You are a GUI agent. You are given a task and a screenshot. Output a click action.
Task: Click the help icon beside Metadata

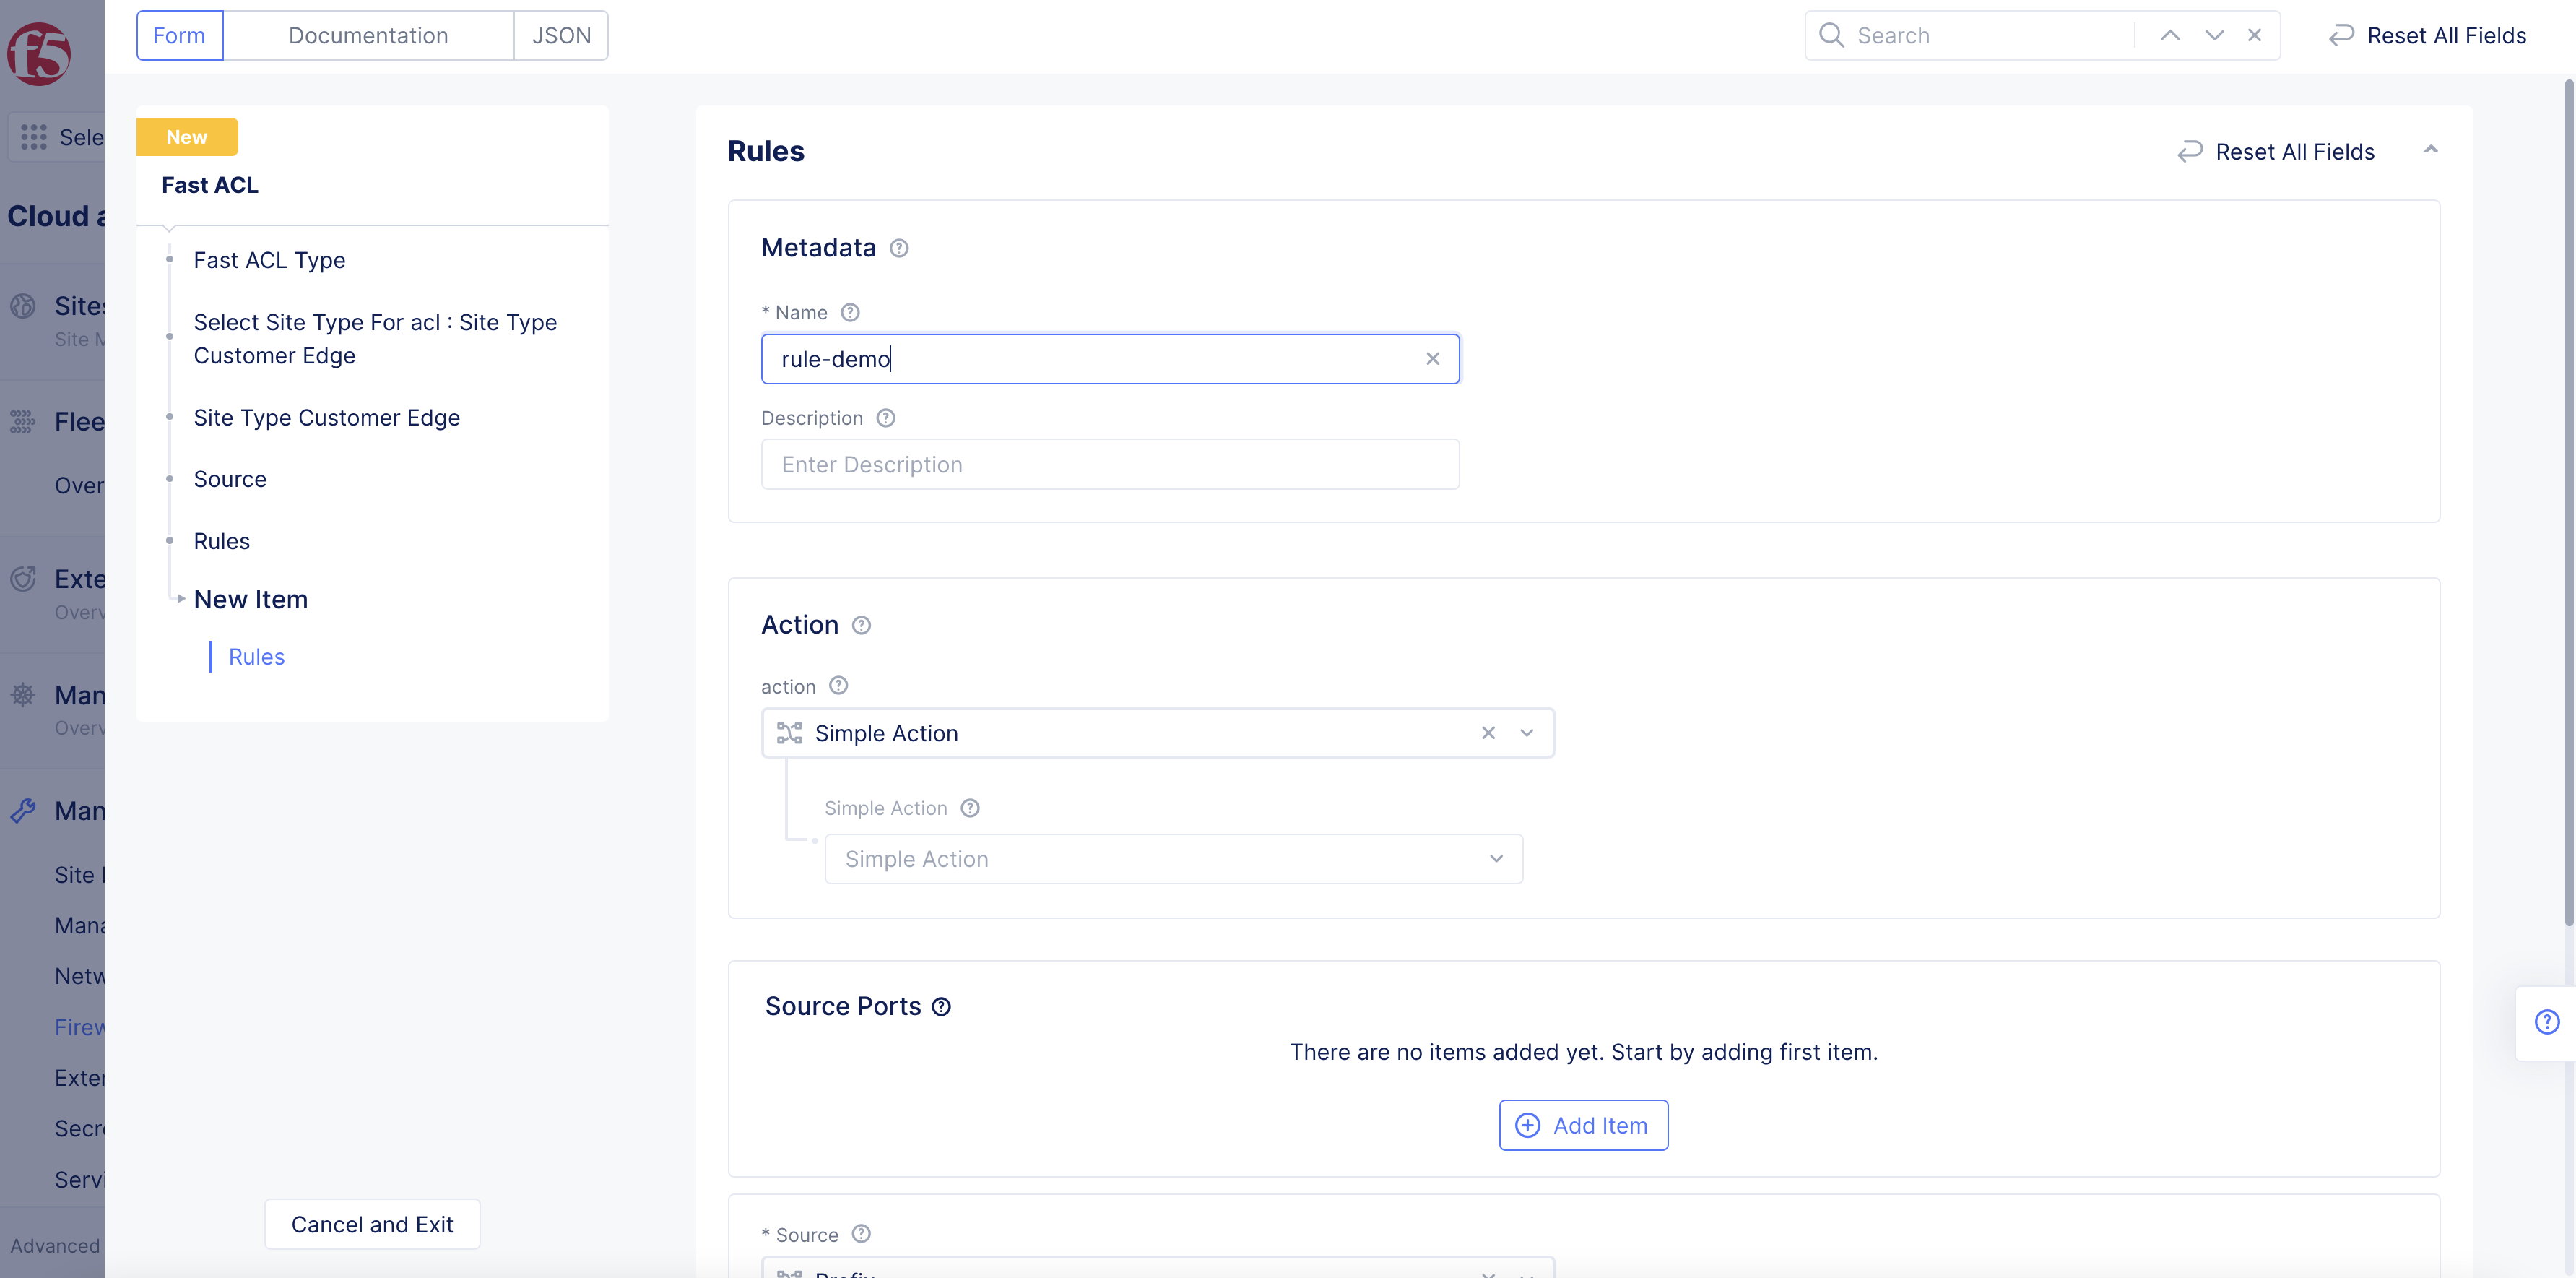click(899, 248)
